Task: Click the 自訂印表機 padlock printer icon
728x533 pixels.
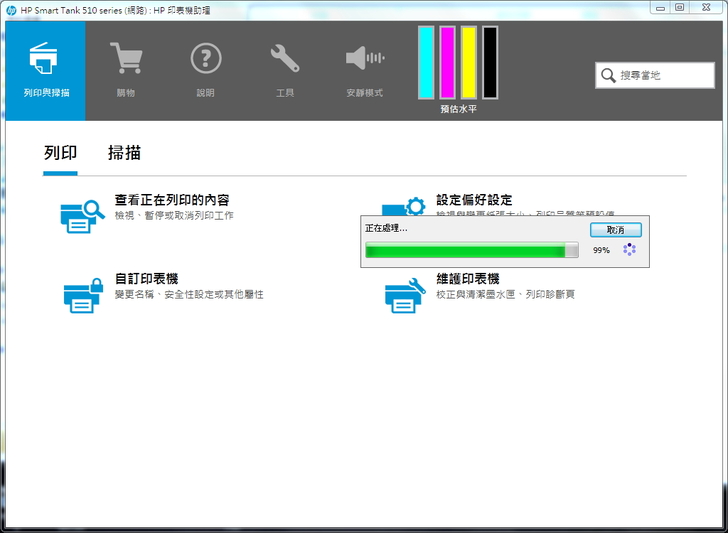Action: coord(83,295)
